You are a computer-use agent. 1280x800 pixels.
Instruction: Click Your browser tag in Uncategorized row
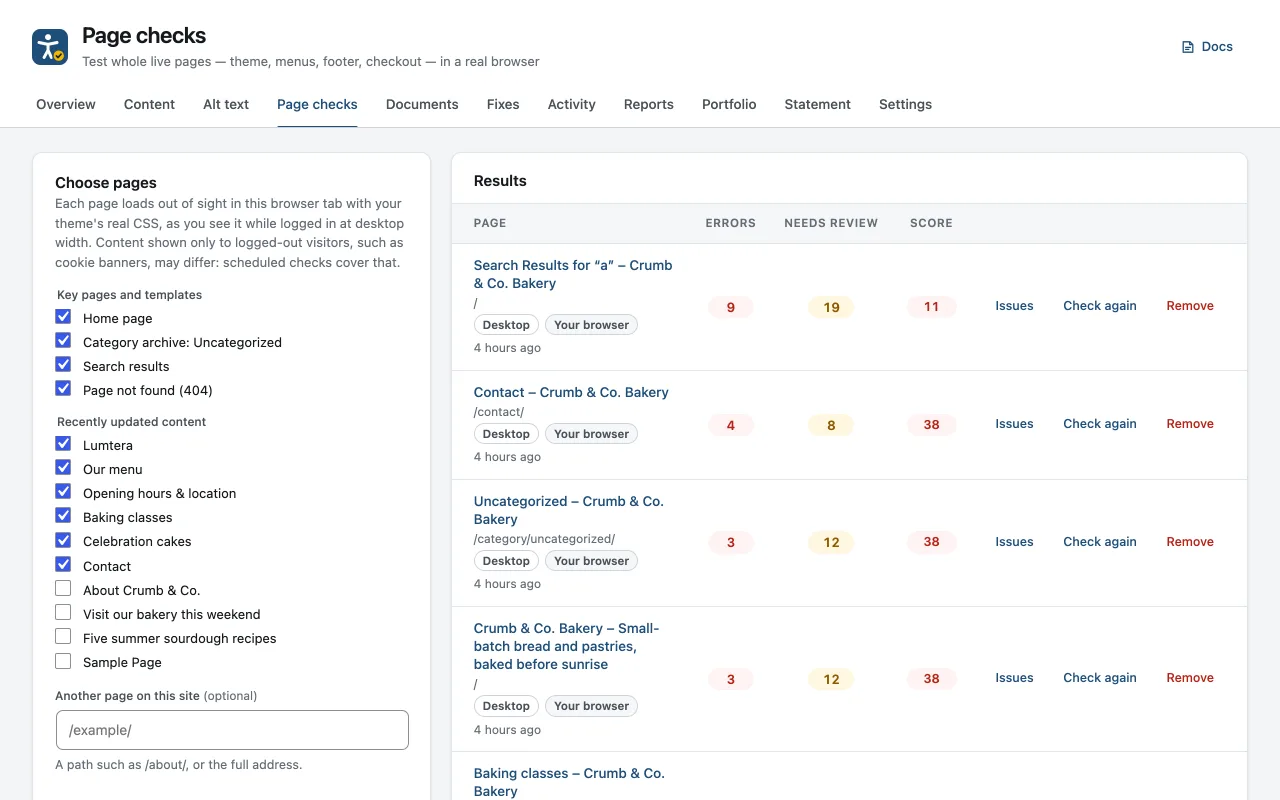pyautogui.click(x=591, y=561)
